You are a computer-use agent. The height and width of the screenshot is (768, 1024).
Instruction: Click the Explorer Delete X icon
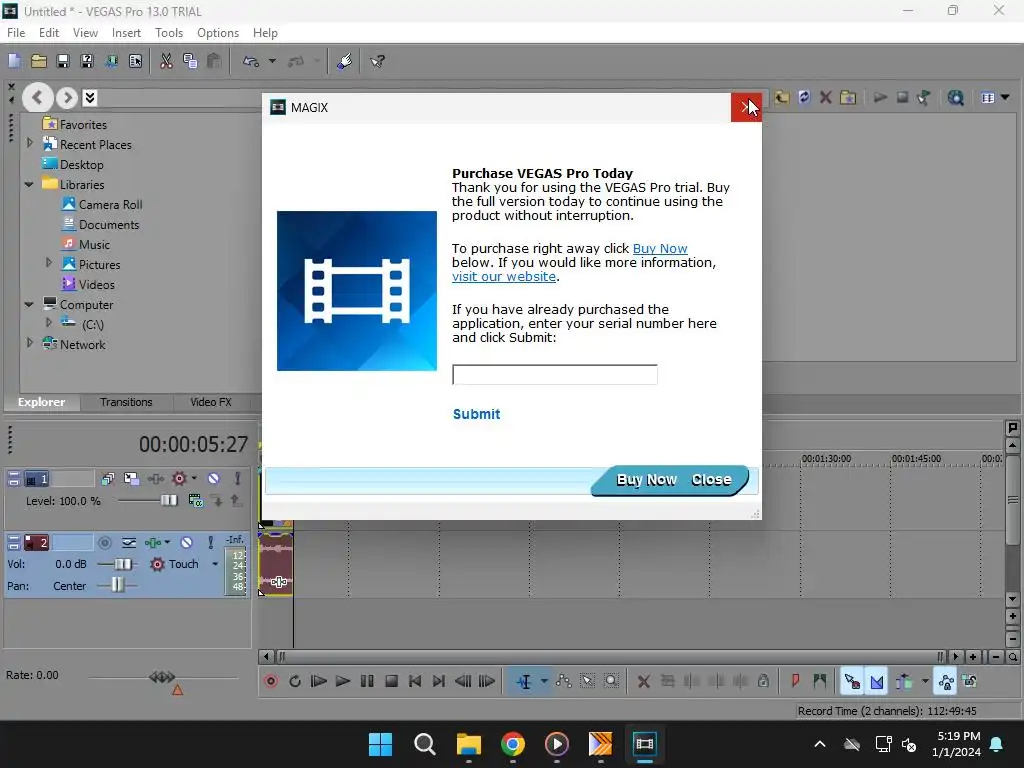(x=825, y=97)
